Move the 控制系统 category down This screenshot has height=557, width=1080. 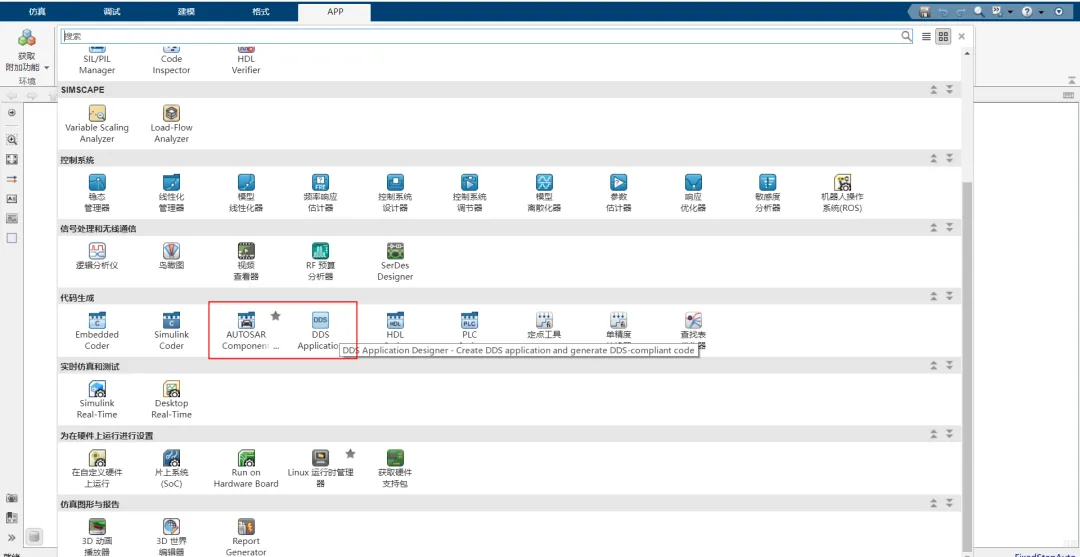pos(949,159)
